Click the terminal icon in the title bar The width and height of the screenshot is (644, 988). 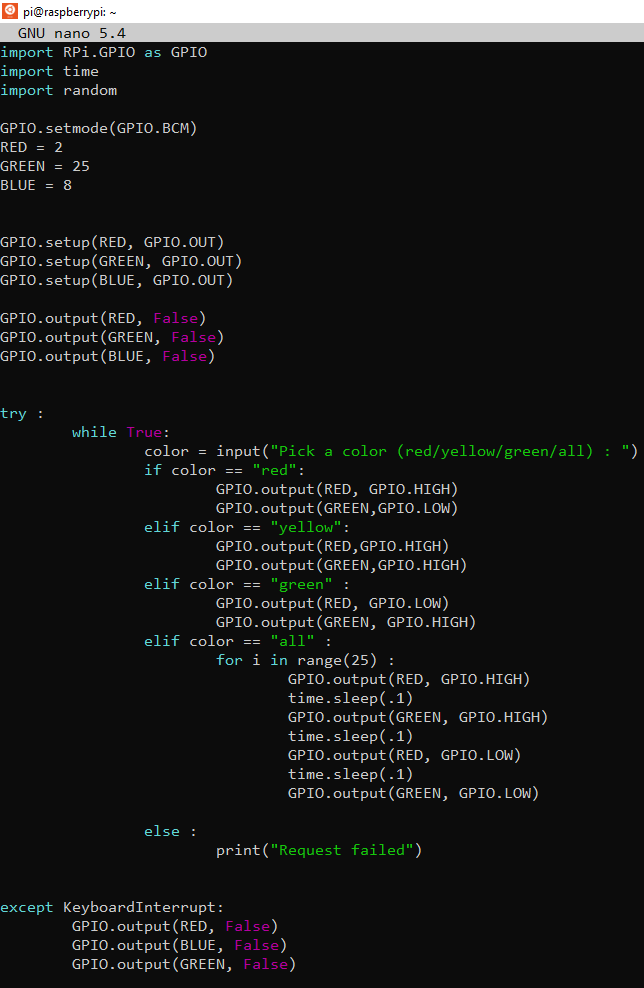(10, 11)
